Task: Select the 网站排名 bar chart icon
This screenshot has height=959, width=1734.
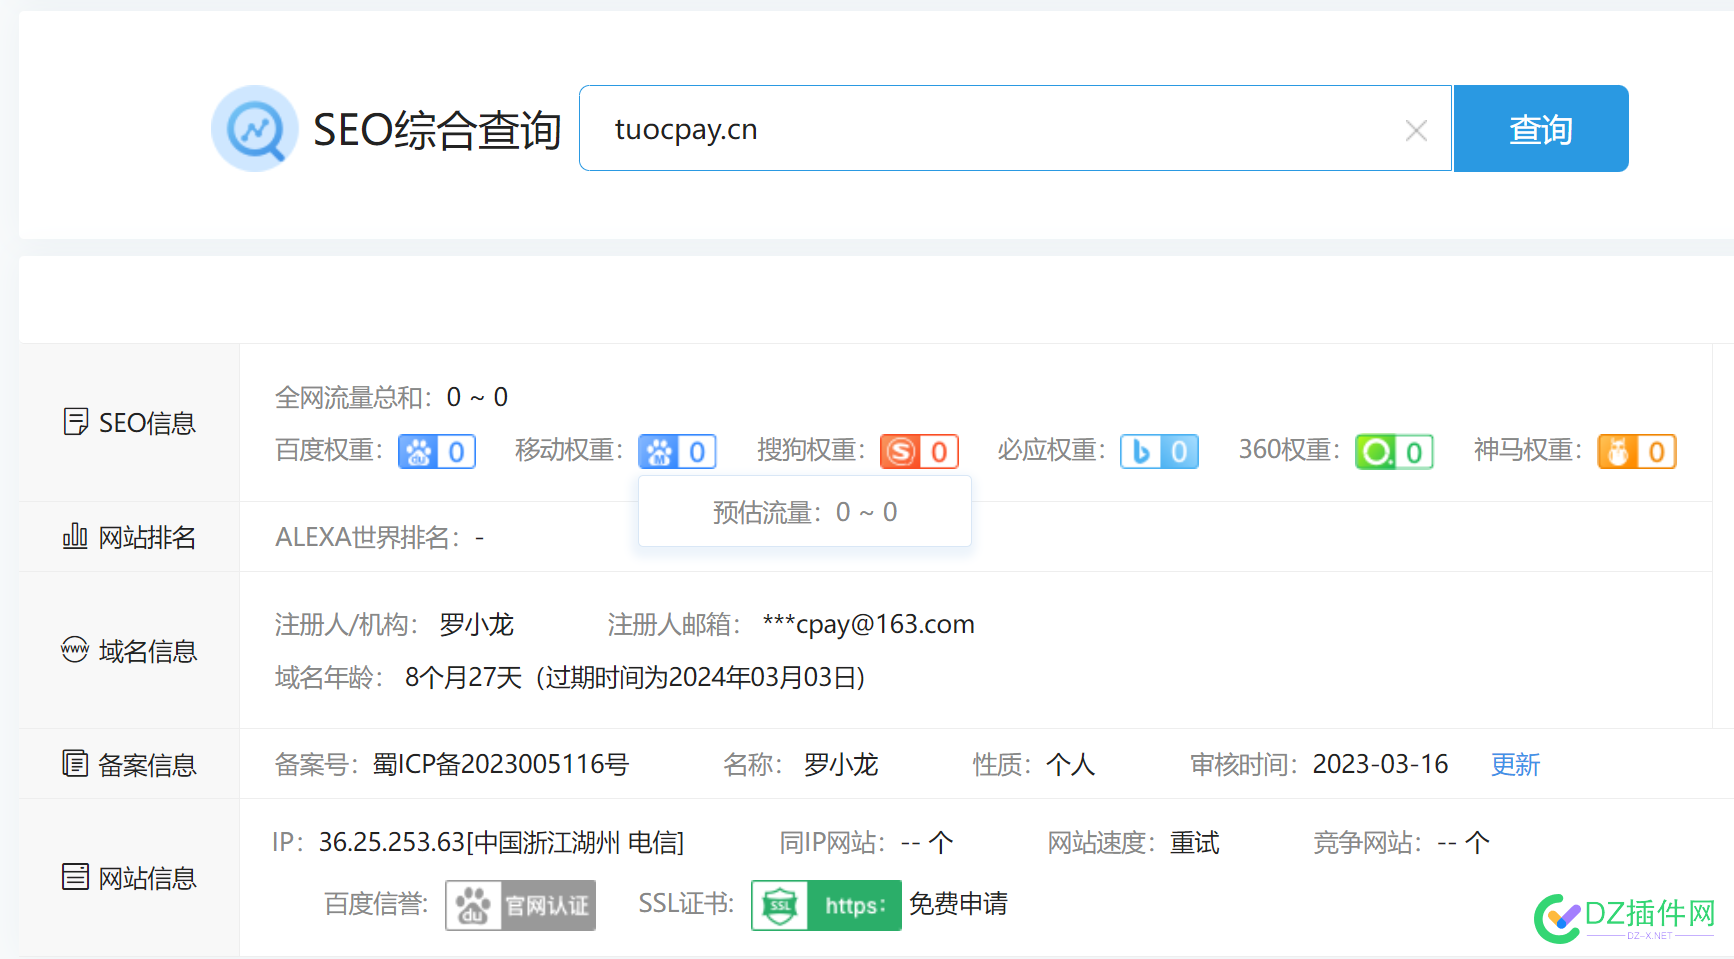Action: [75, 536]
